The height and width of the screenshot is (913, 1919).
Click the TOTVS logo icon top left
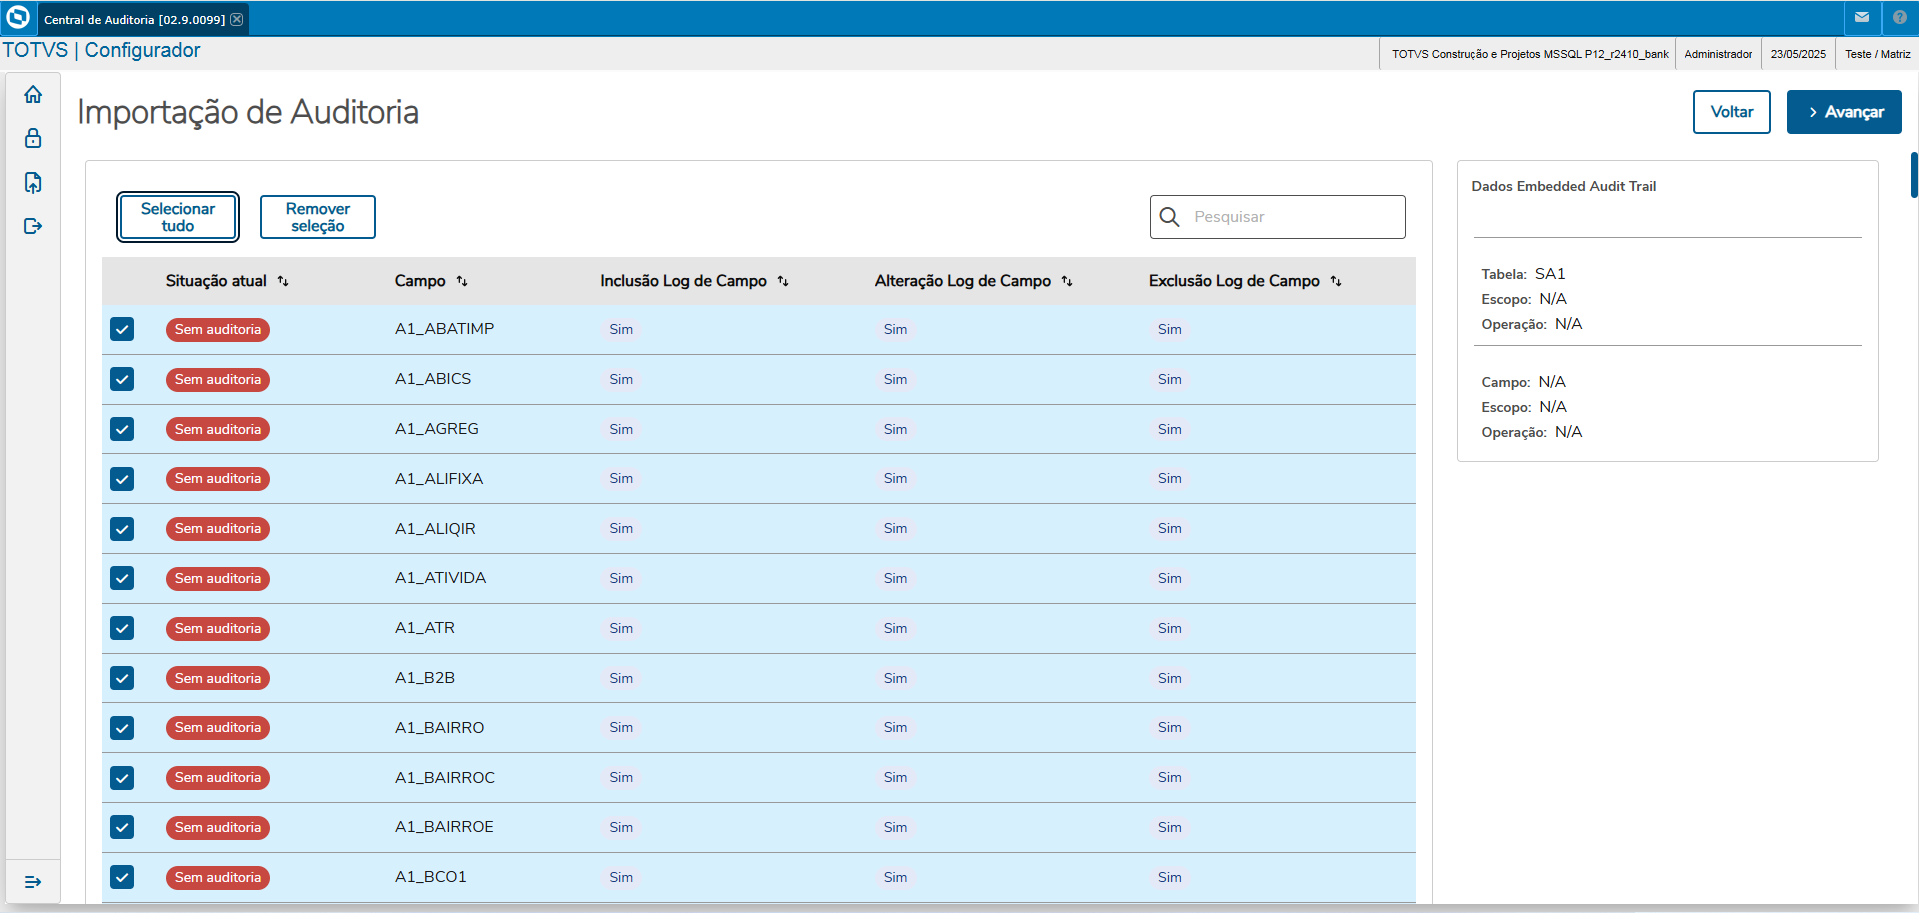tap(18, 17)
